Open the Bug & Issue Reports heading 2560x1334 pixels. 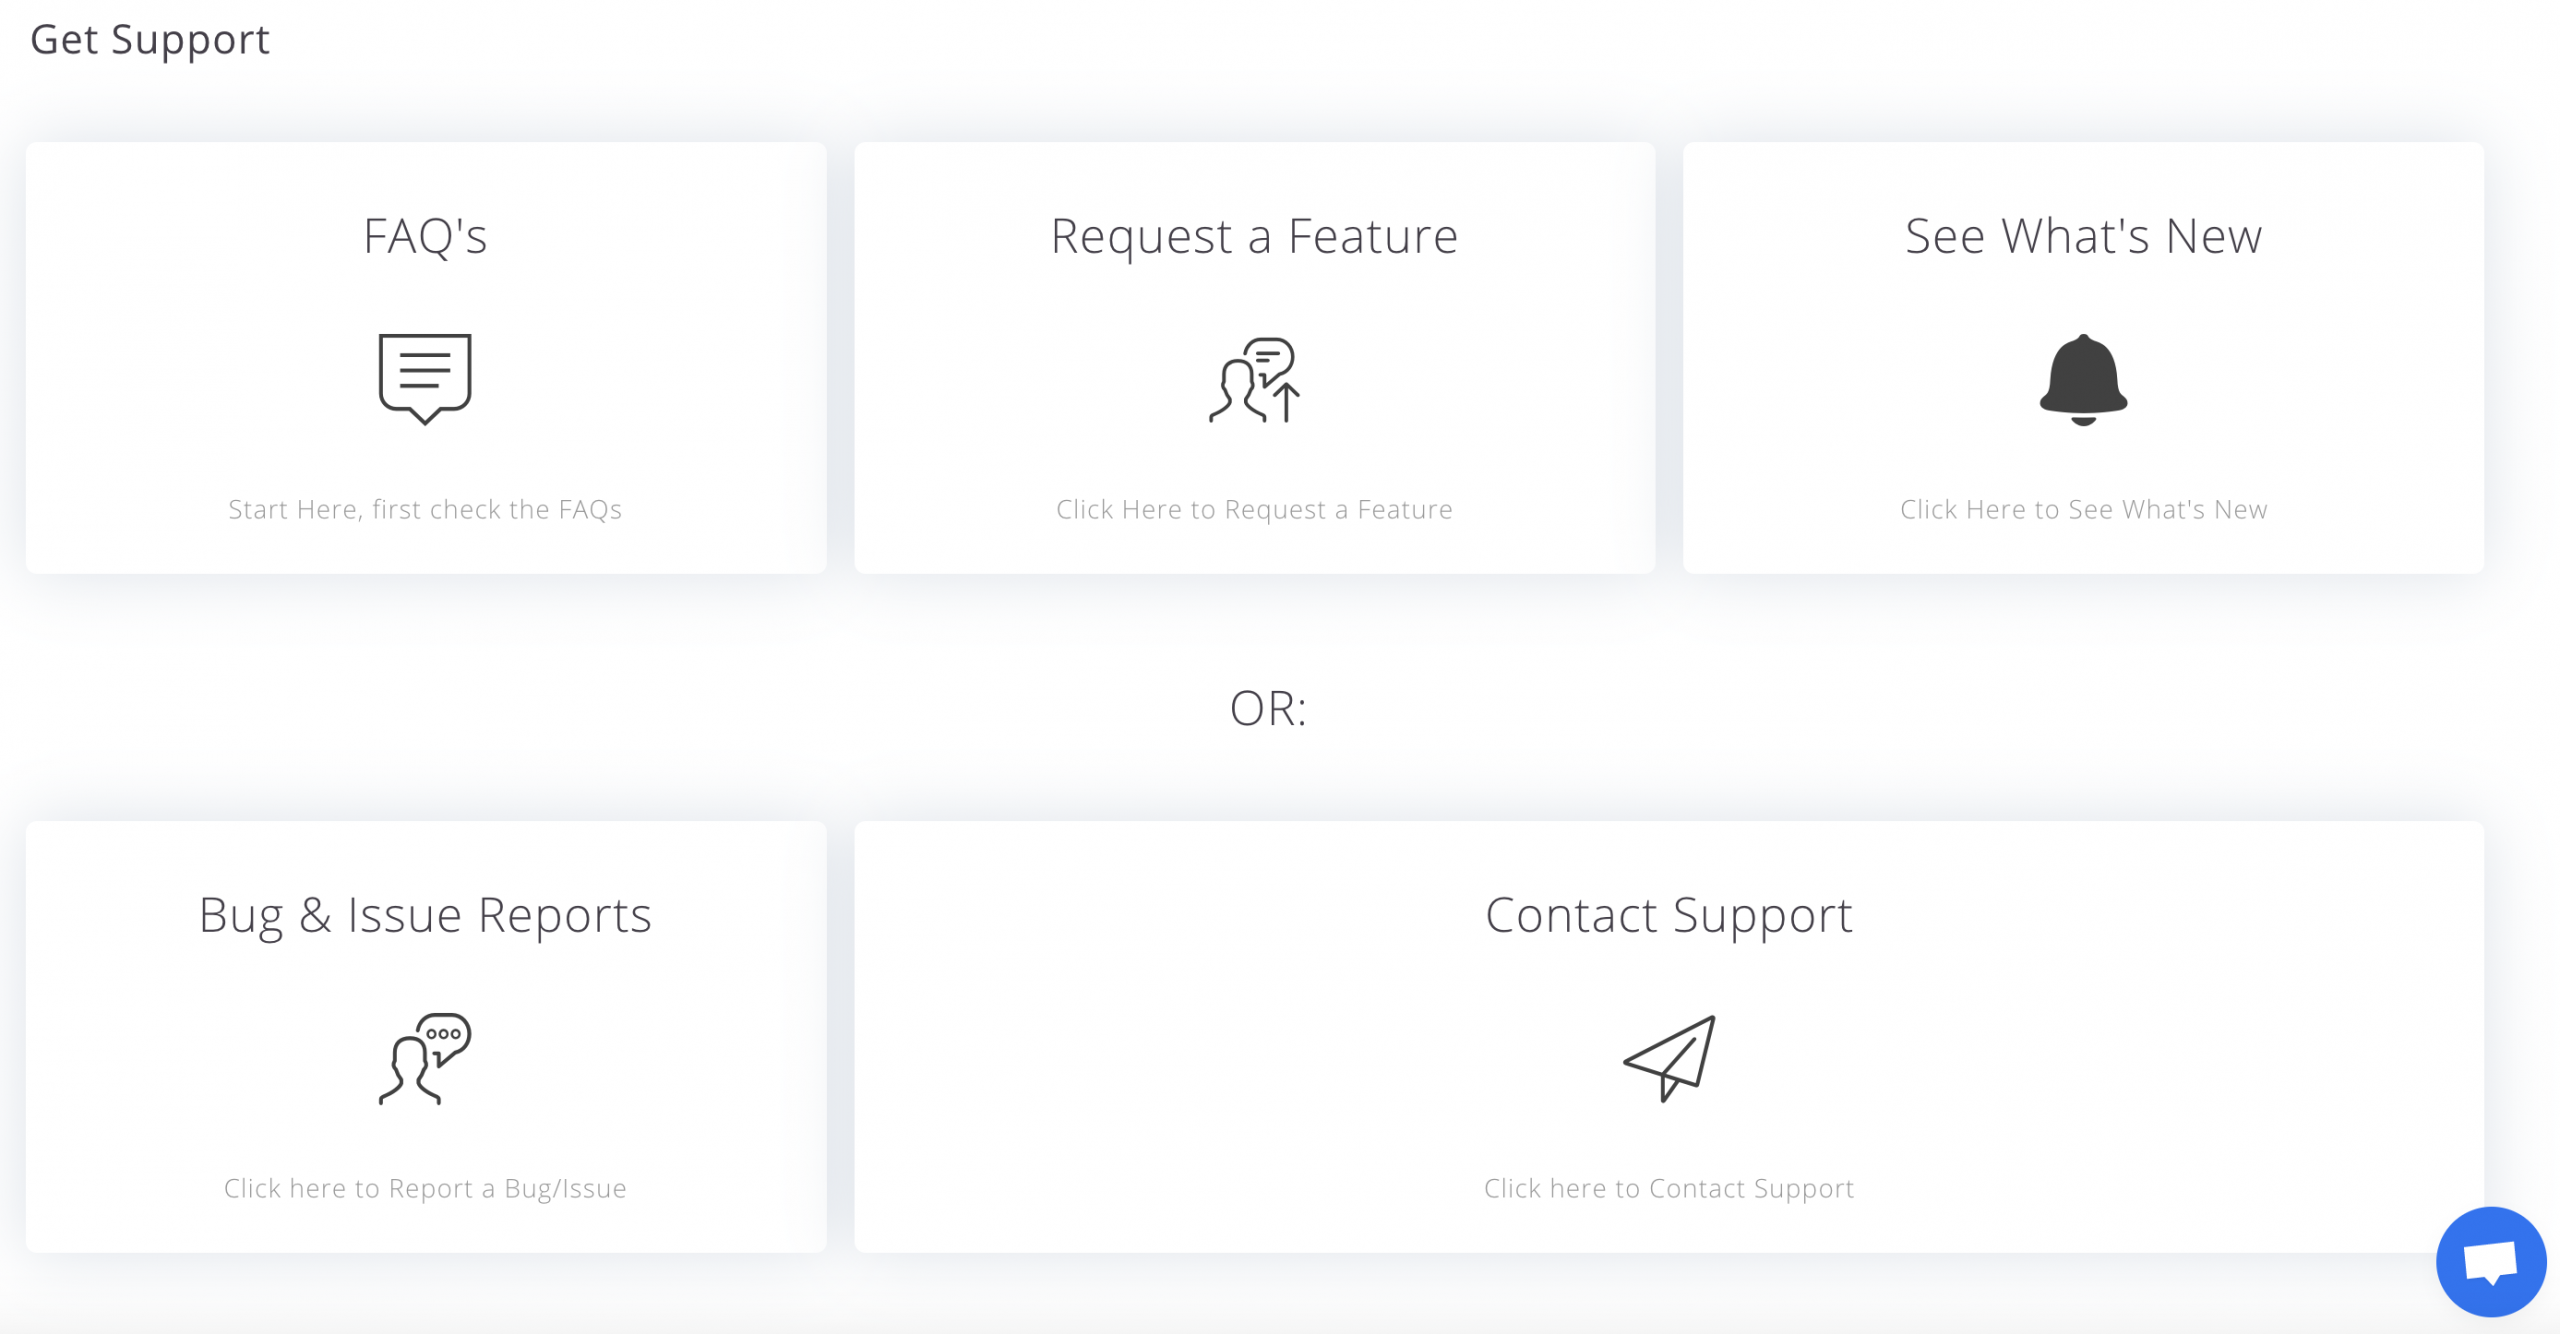[x=425, y=917]
